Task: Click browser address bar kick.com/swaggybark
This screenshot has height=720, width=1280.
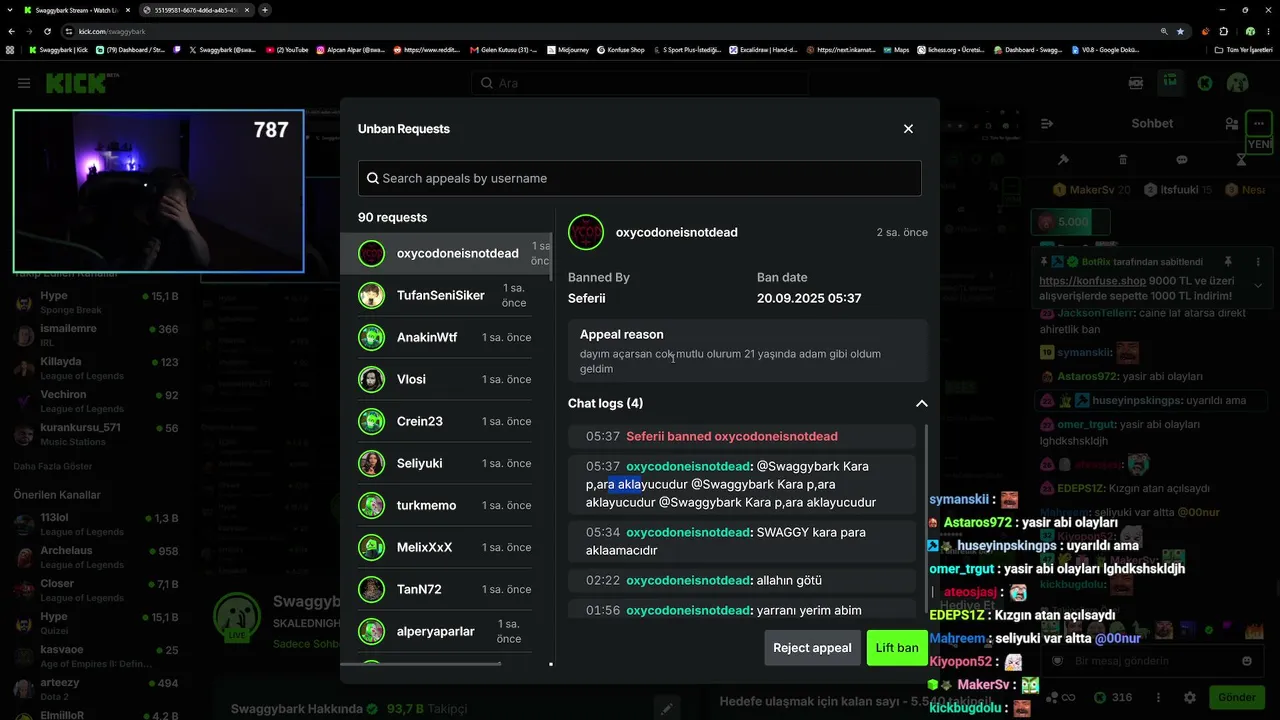Action: (x=620, y=31)
